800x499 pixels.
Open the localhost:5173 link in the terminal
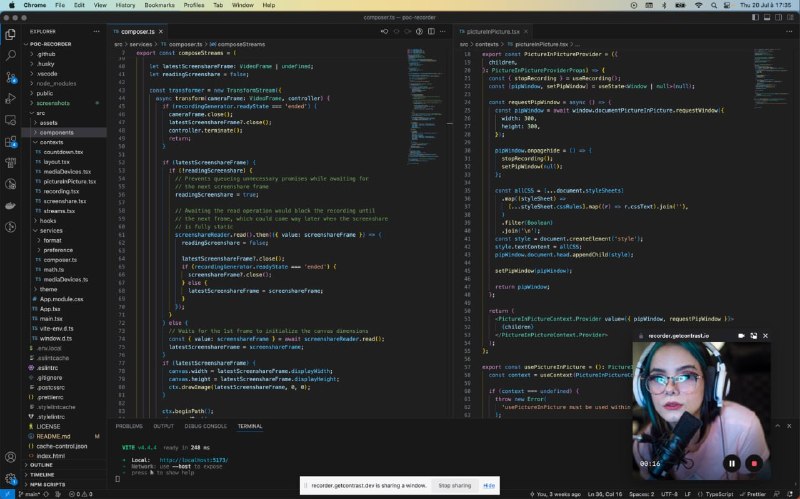[x=193, y=460]
